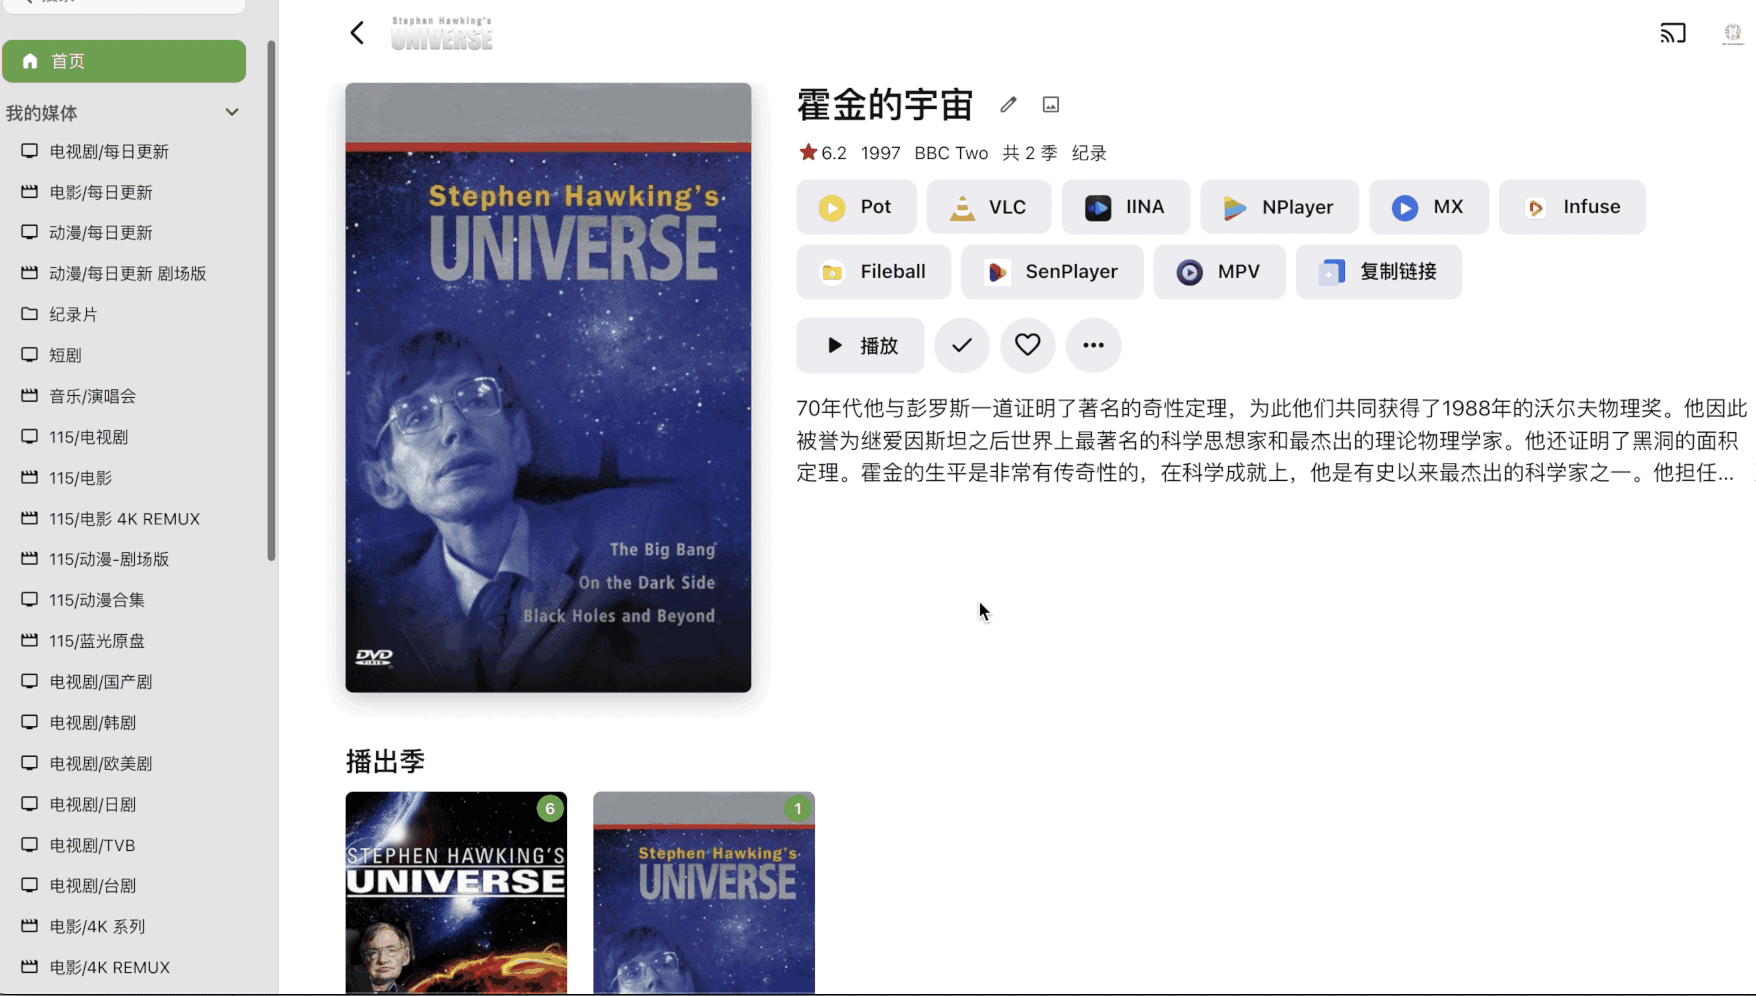1756x996 pixels.
Task: Go back with the left arrow icon
Action: tap(357, 33)
